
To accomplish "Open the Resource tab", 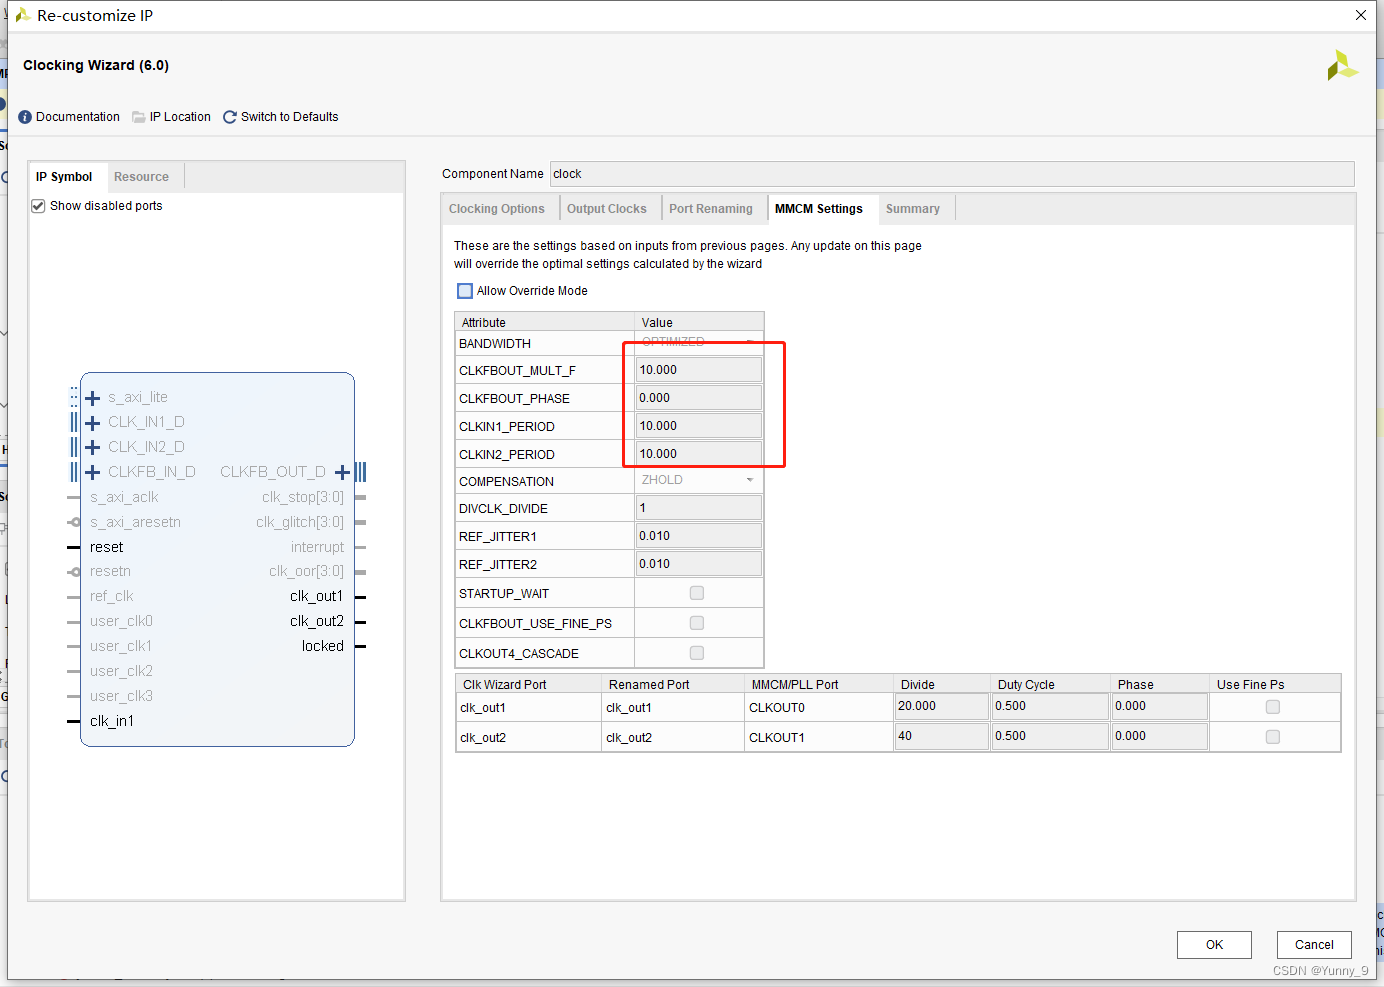I will tap(141, 176).
